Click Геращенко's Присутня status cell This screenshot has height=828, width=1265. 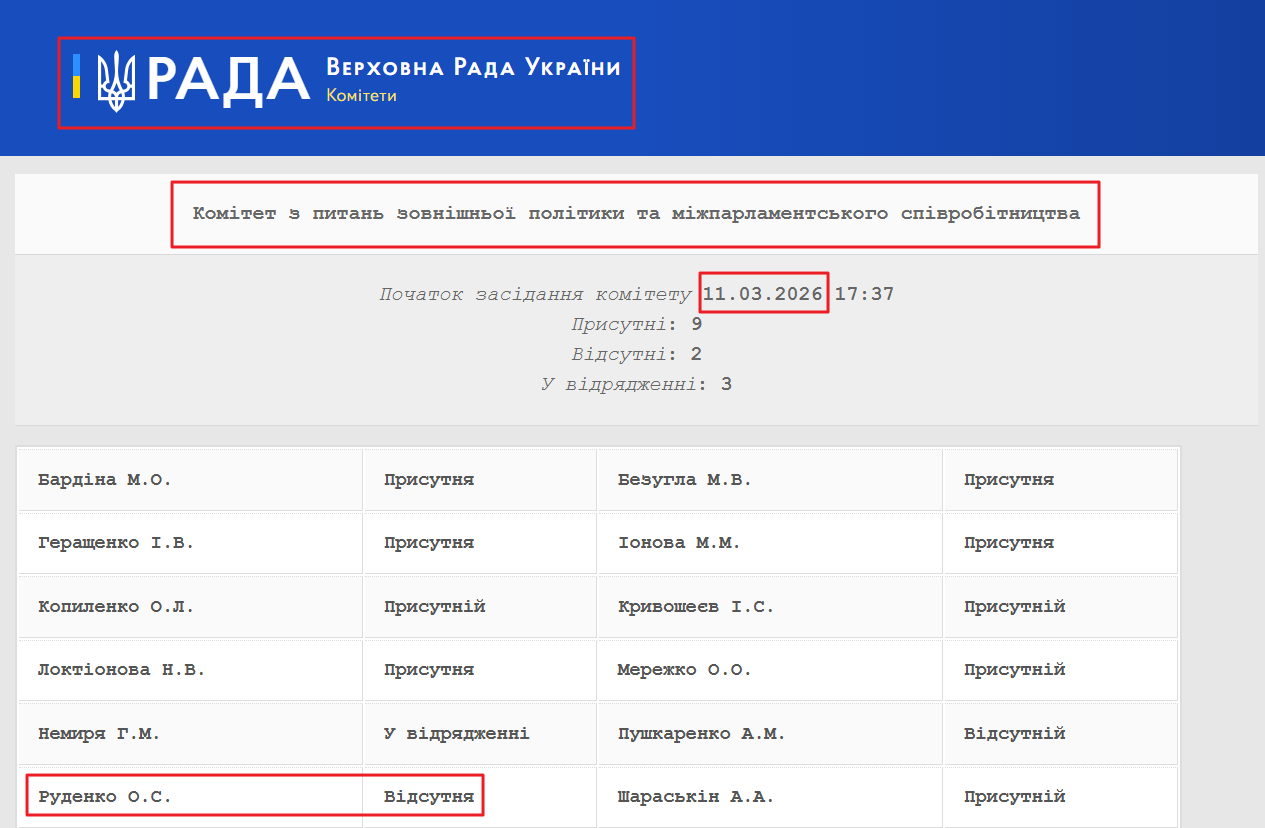[480, 543]
